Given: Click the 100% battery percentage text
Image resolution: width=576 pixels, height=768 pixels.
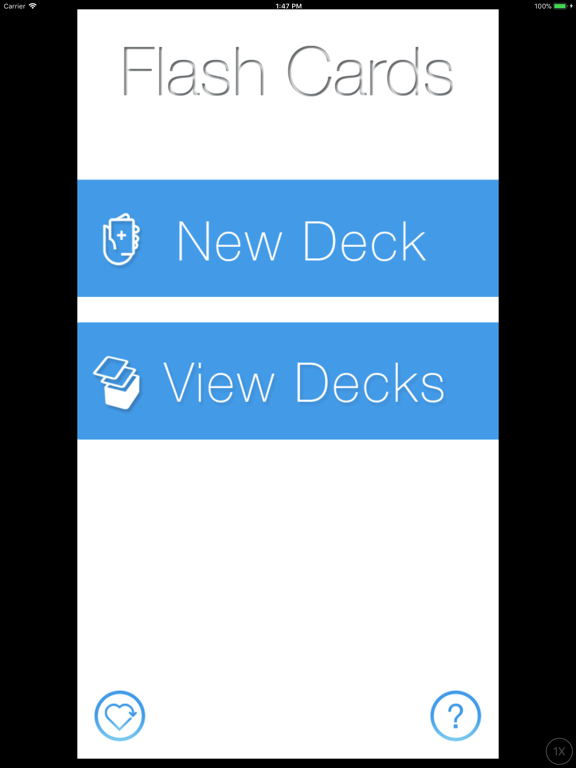Looking at the screenshot, I should pos(543,6).
